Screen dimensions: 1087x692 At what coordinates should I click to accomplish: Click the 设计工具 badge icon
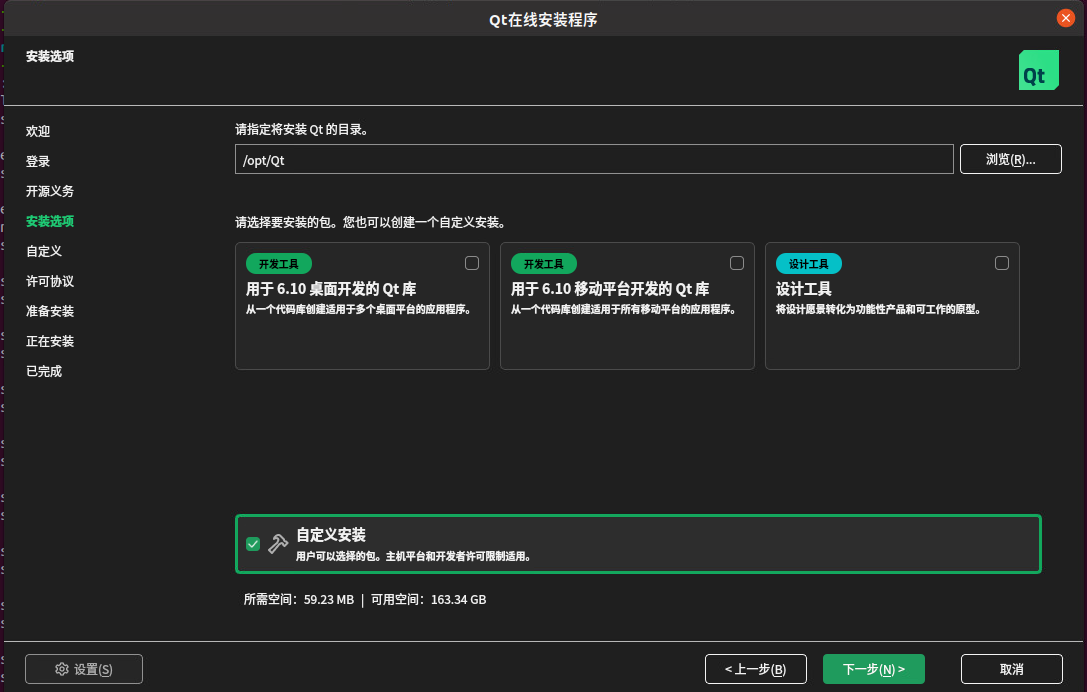(808, 263)
